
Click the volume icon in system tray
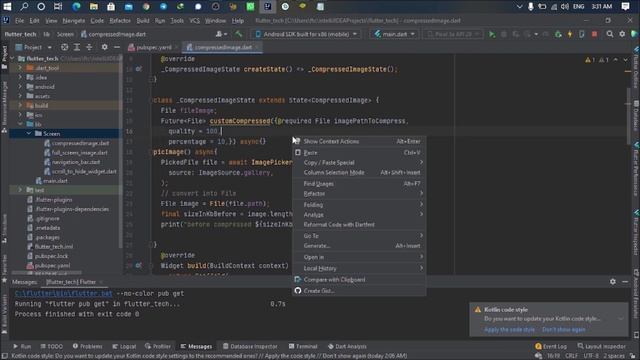(564, 7)
